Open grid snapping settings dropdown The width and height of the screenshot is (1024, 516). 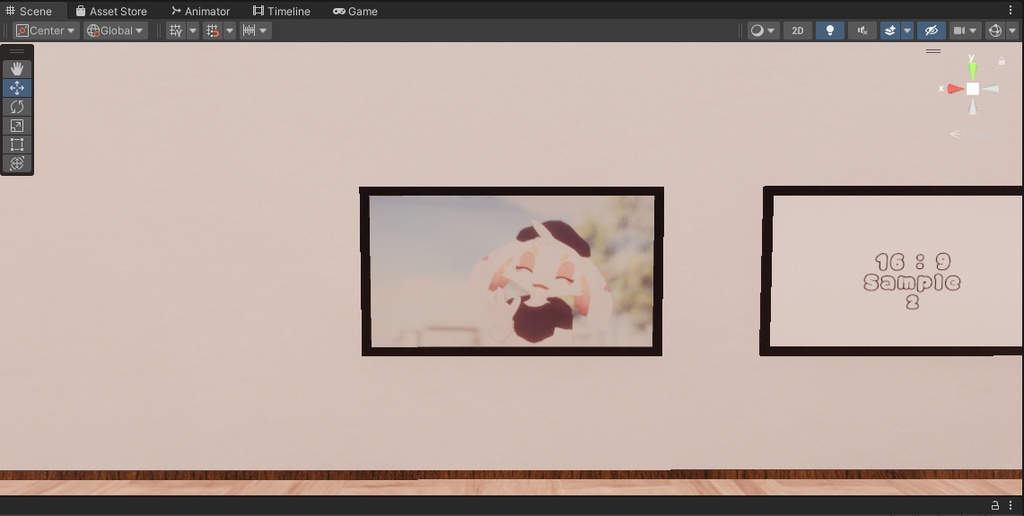[229, 31]
